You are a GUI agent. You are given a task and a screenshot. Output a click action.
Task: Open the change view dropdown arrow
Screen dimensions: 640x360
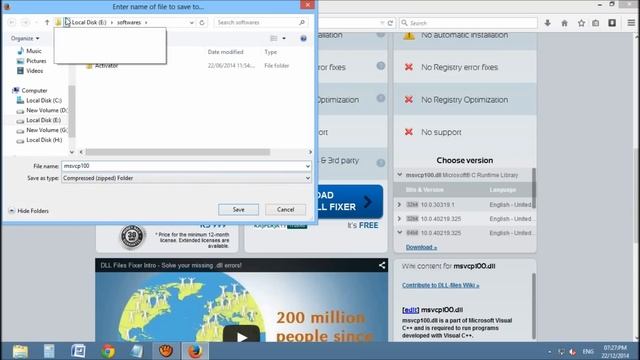point(284,38)
